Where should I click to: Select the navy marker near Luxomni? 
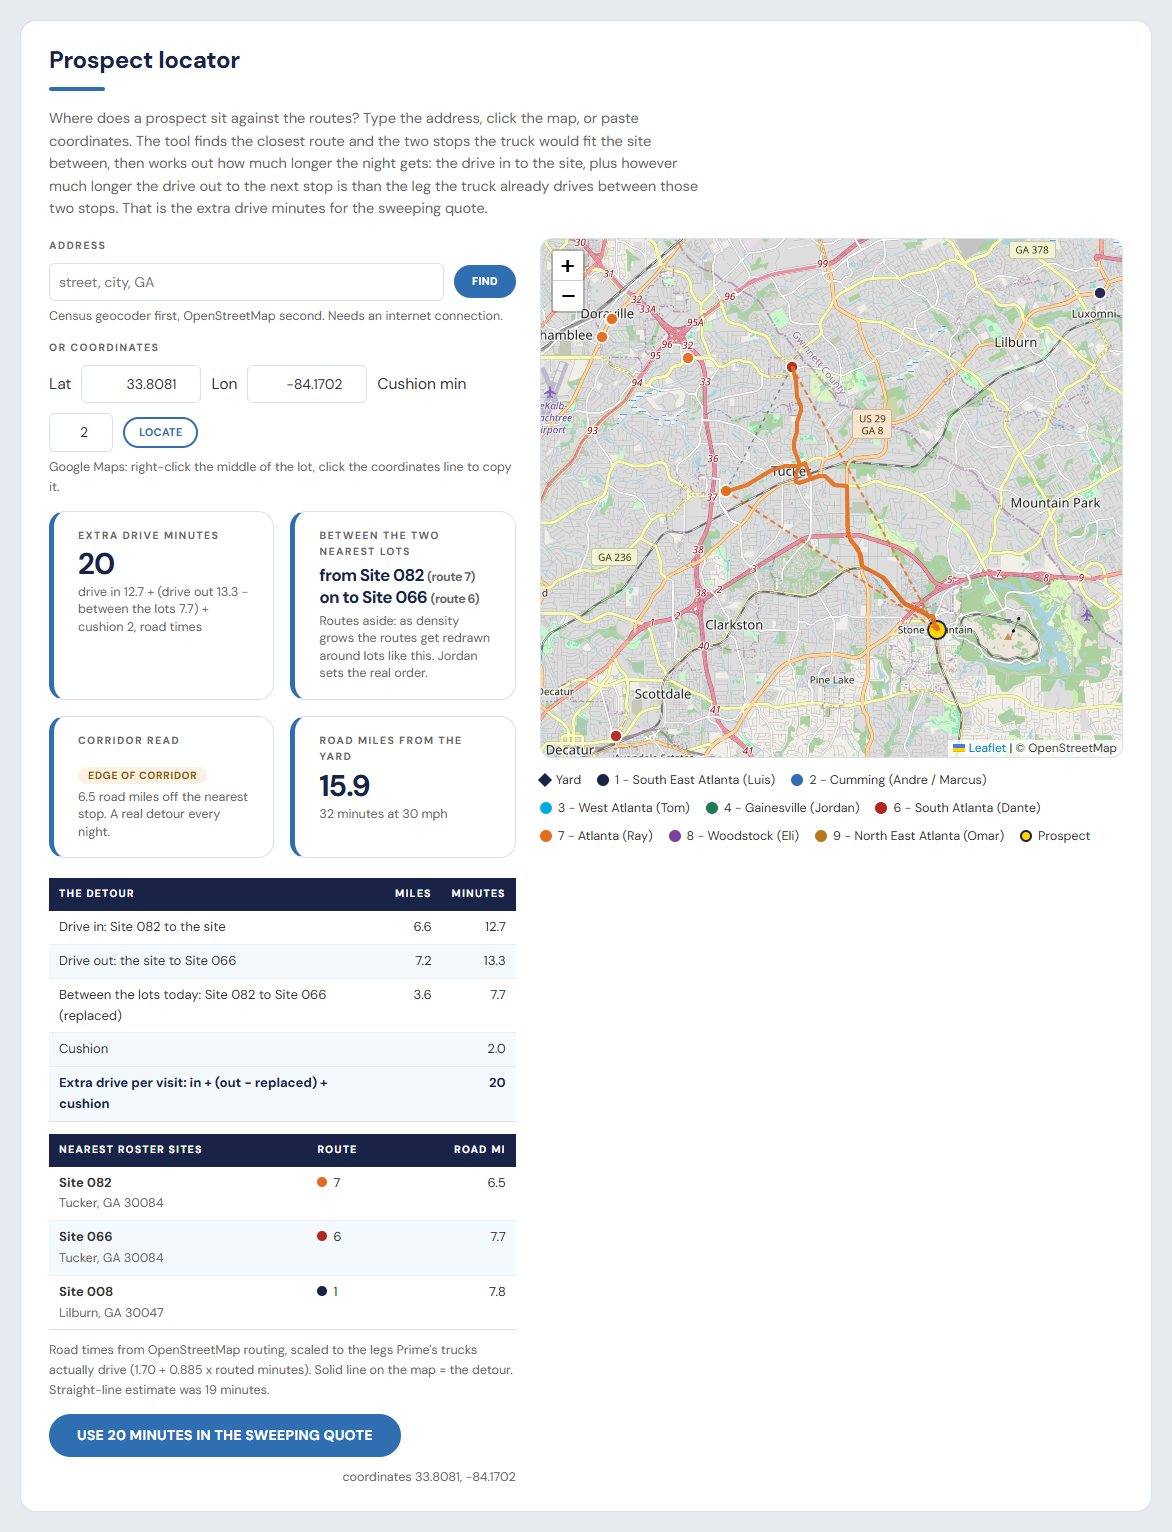1100,293
